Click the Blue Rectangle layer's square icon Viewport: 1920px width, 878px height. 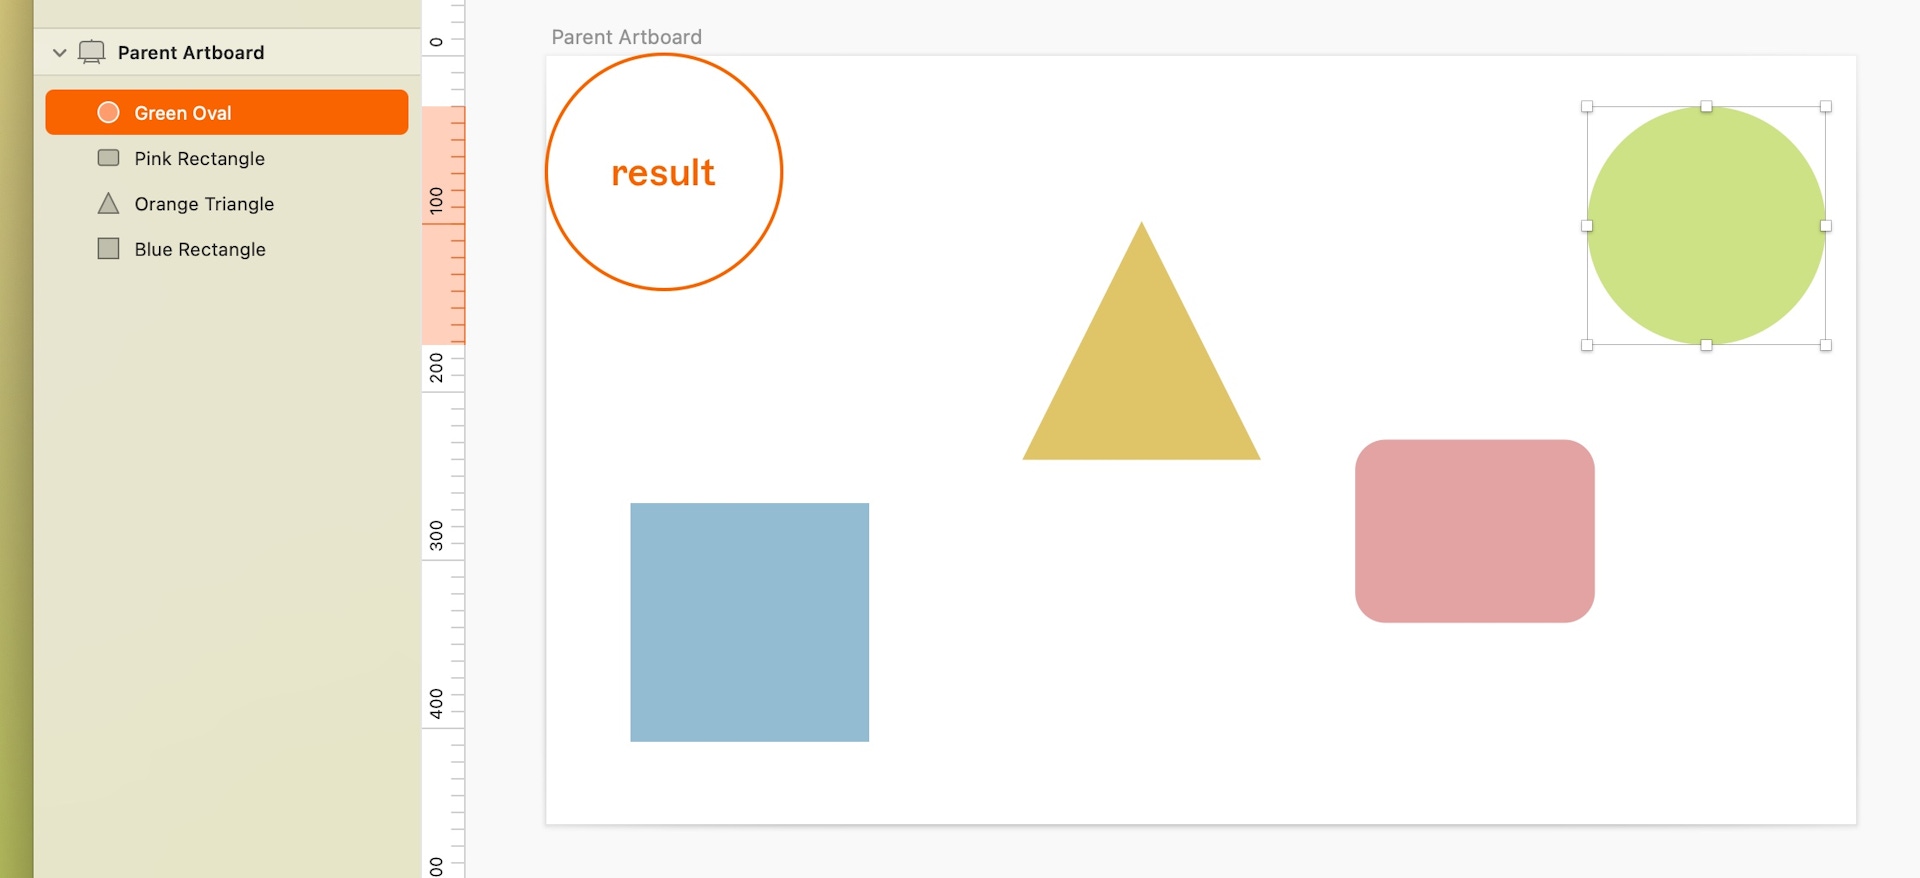point(108,248)
